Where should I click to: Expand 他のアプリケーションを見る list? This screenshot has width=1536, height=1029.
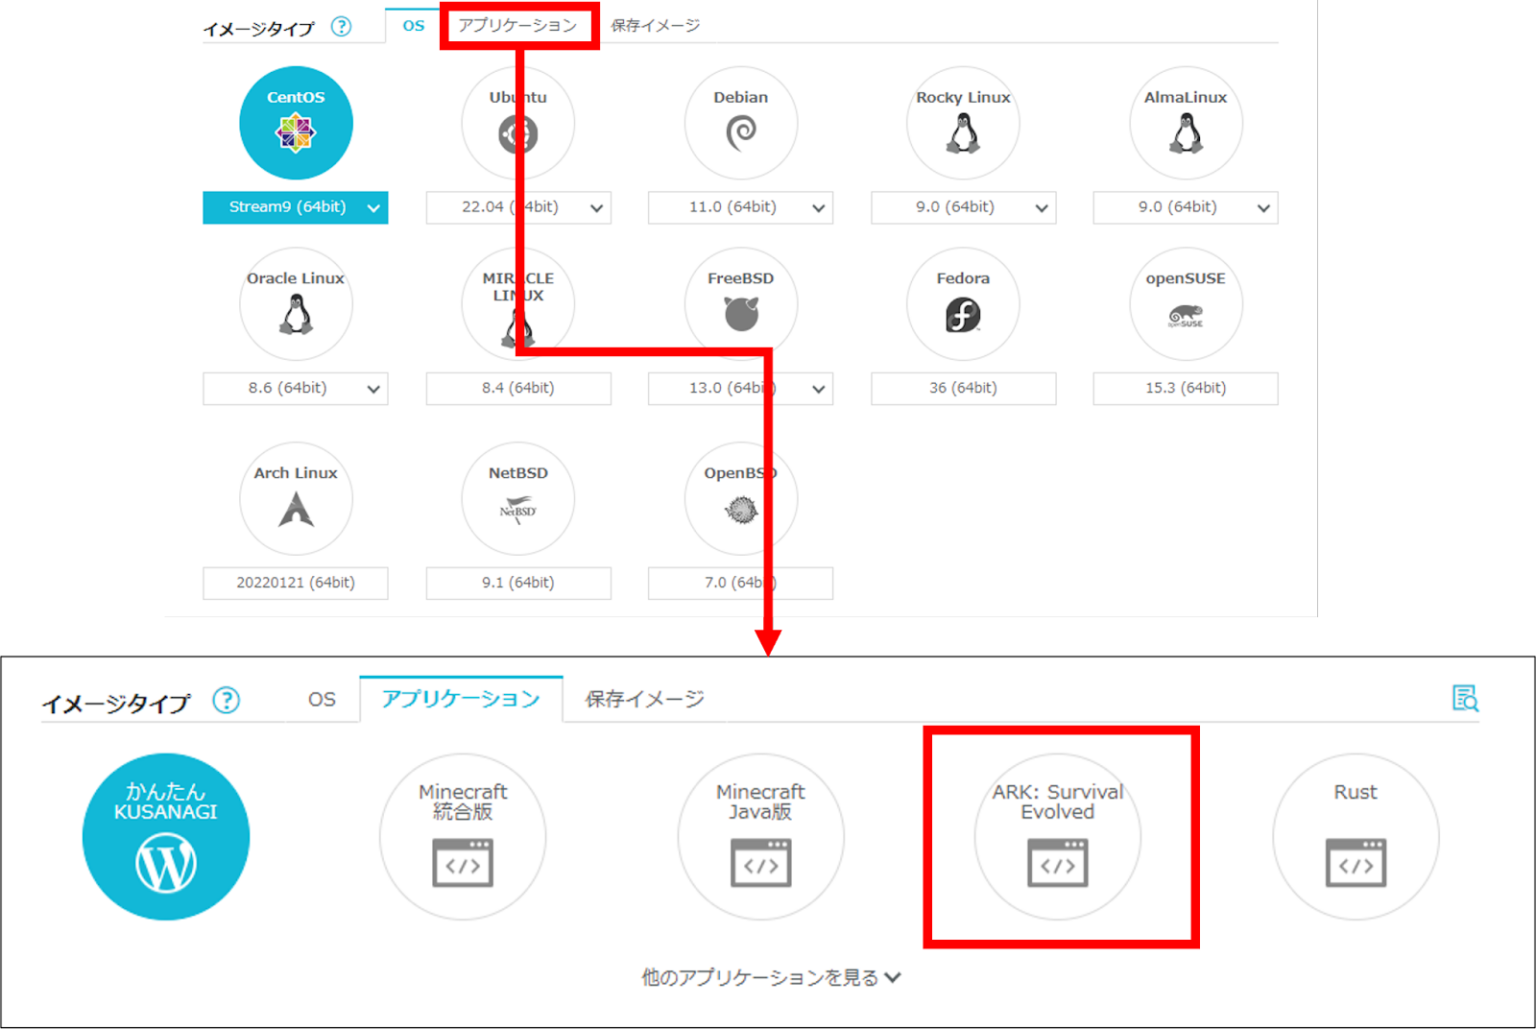tap(768, 977)
